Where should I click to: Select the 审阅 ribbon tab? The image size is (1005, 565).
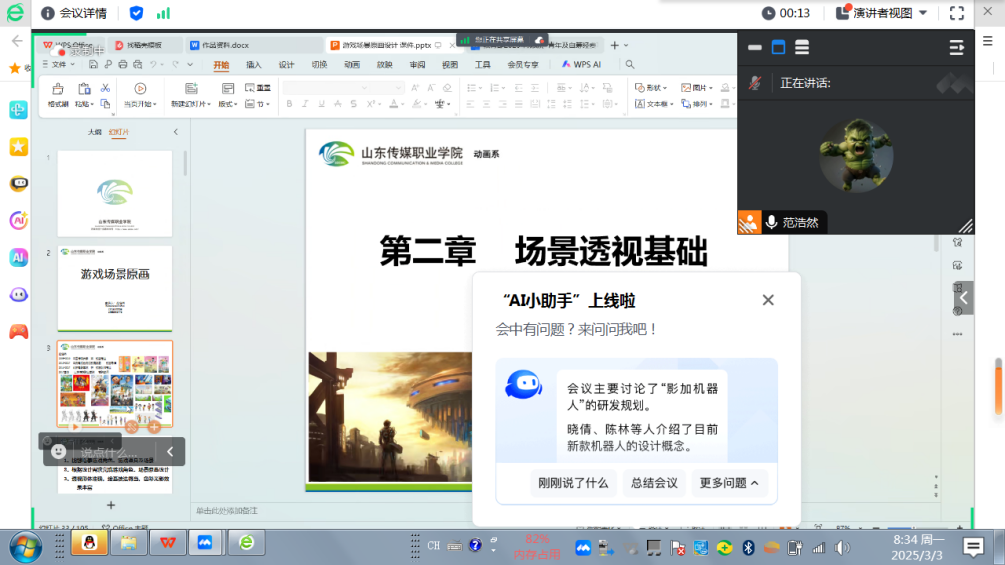pos(417,65)
